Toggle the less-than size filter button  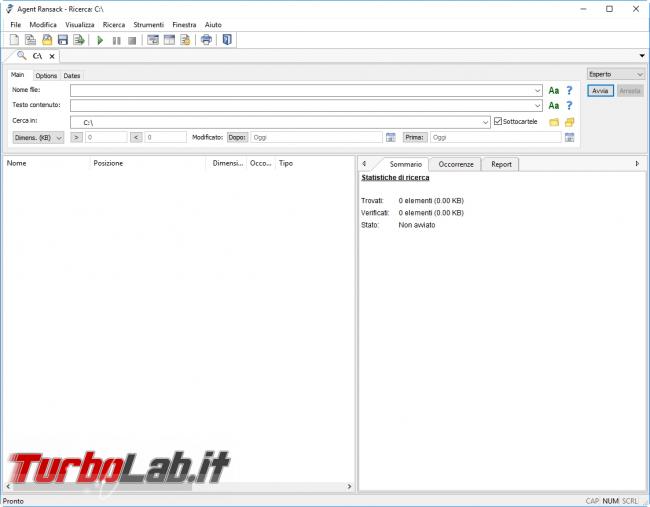pos(136,137)
